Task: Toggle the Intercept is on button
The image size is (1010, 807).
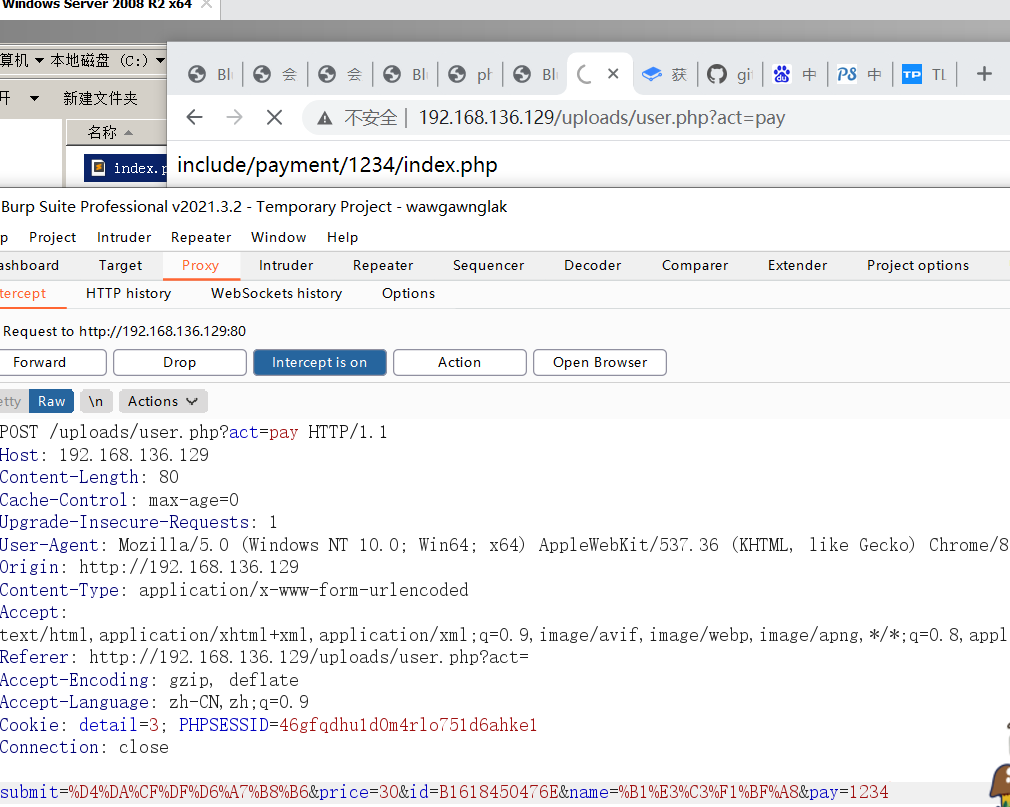Action: (319, 362)
